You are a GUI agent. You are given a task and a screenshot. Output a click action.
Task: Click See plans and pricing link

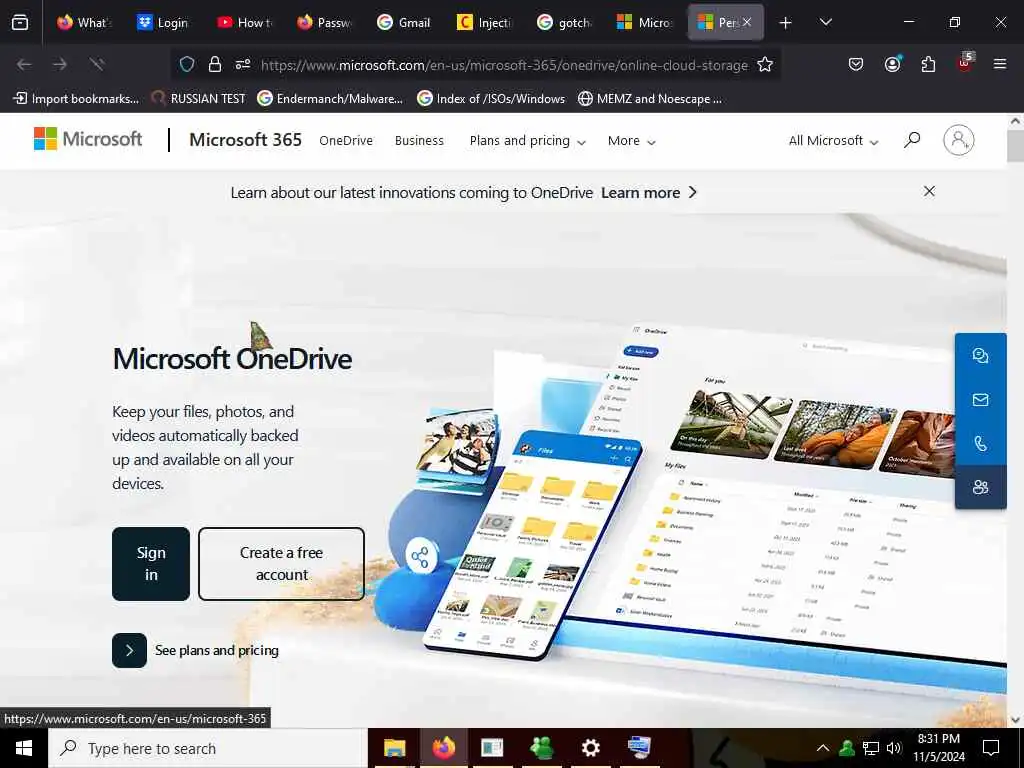coord(195,650)
